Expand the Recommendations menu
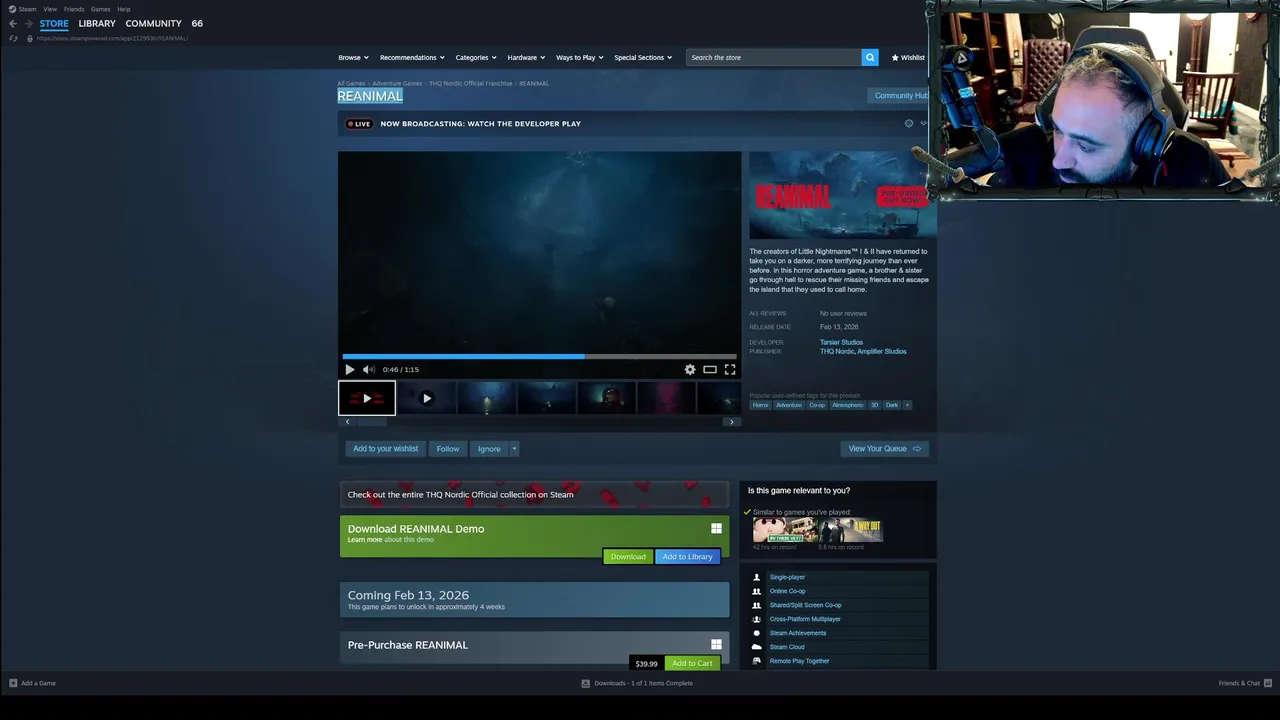 click(412, 57)
